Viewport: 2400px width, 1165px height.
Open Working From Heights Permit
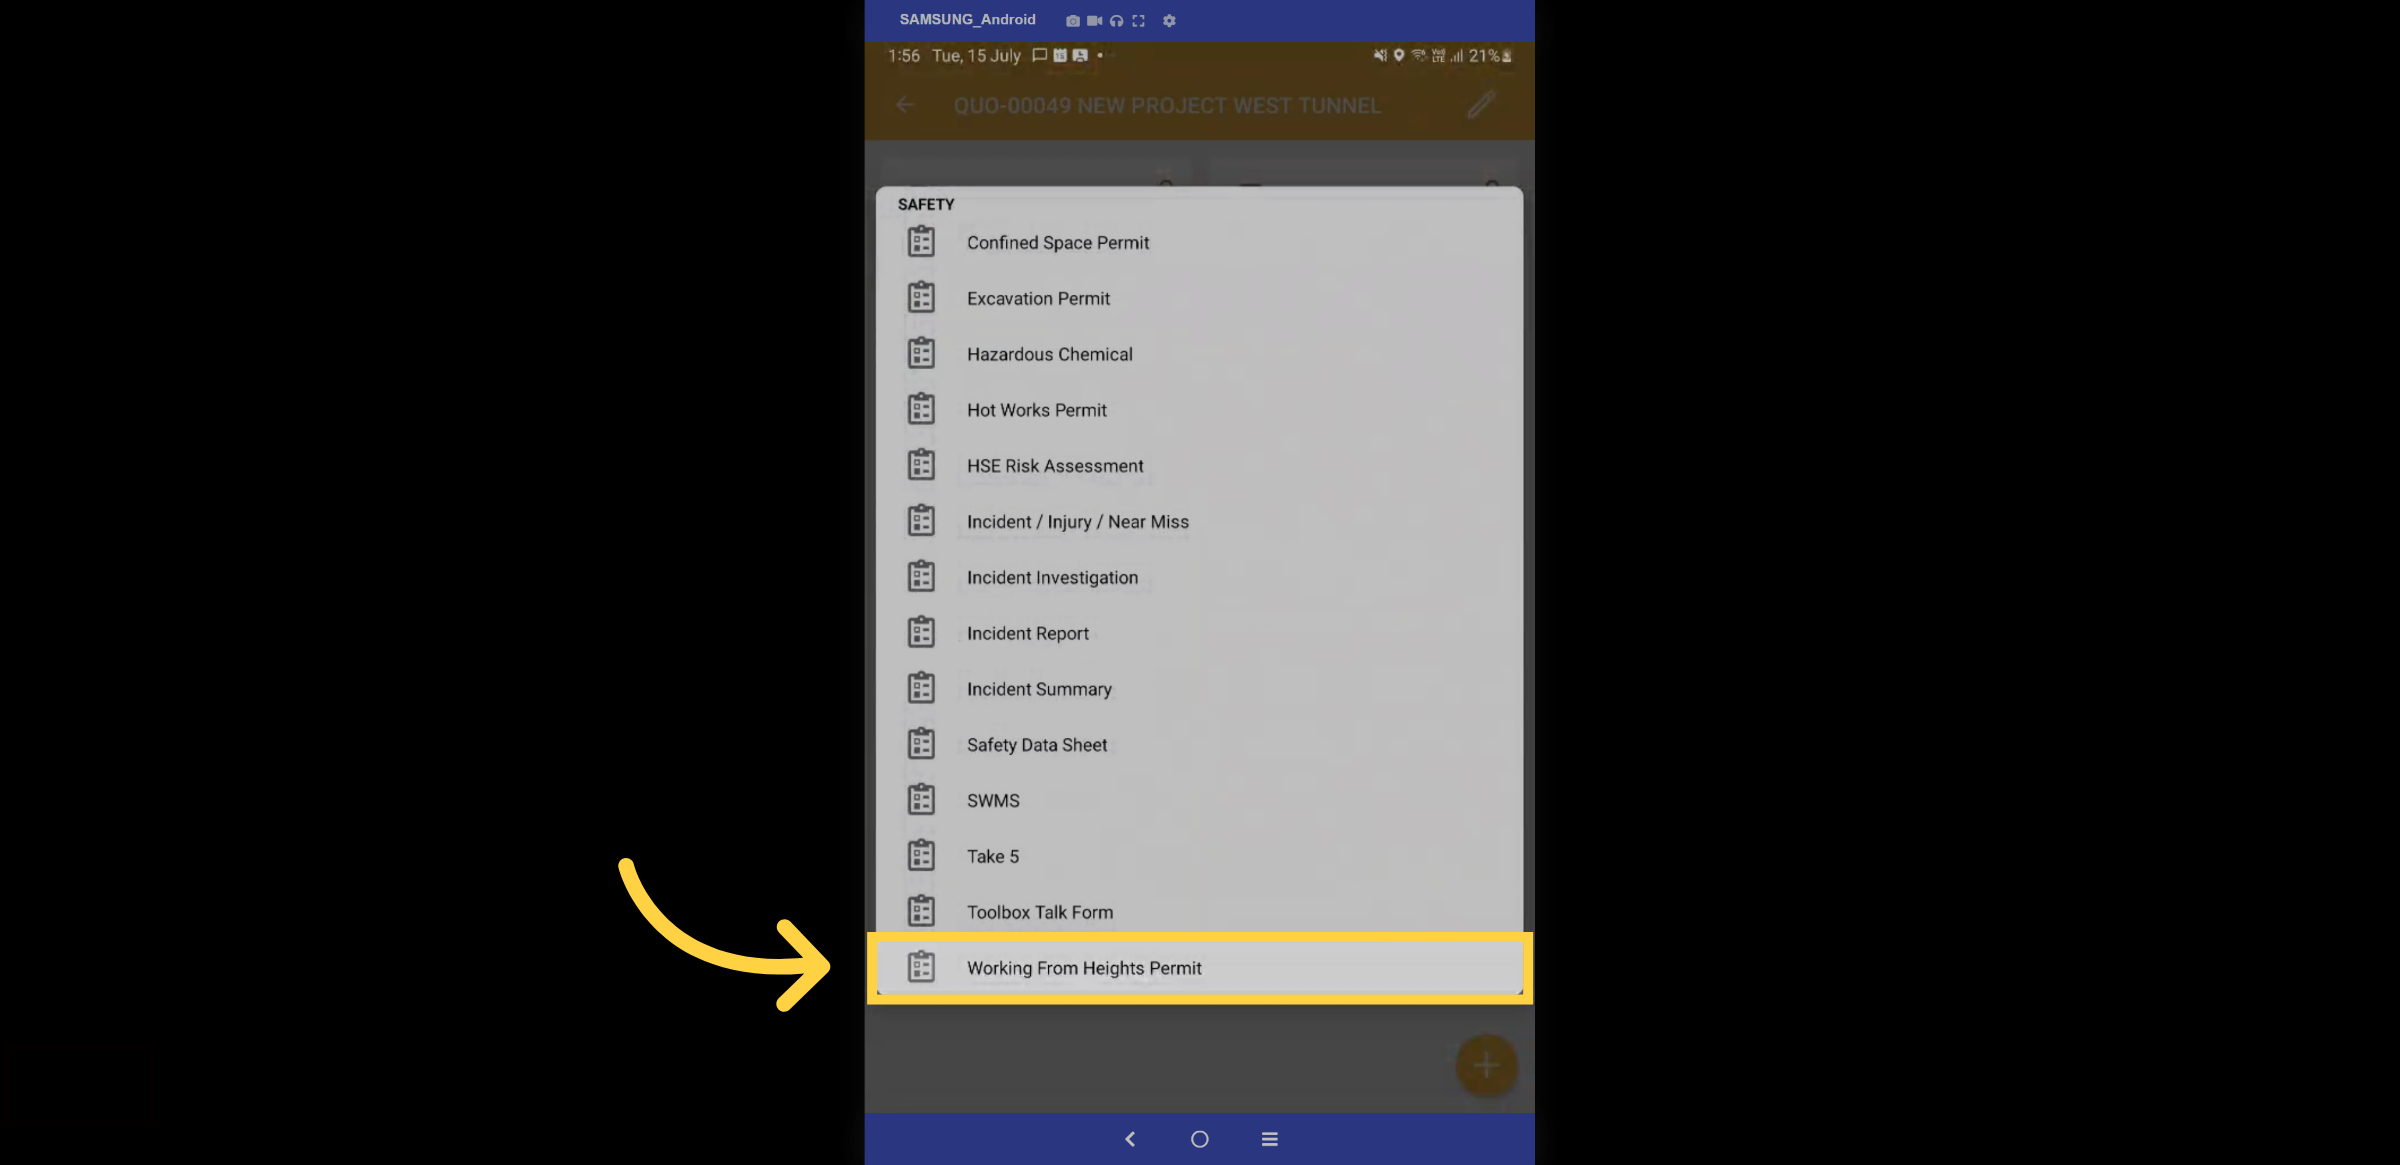(1199, 968)
